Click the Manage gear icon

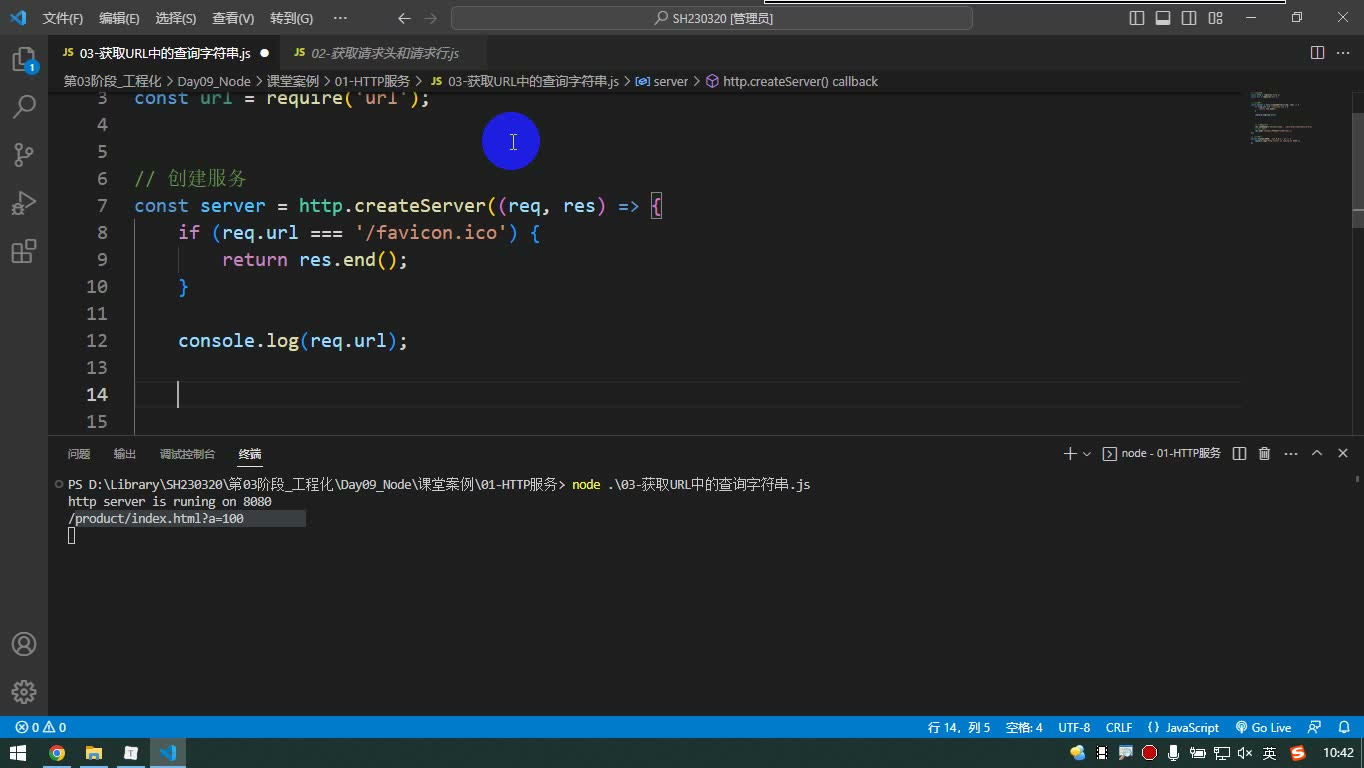(x=24, y=692)
